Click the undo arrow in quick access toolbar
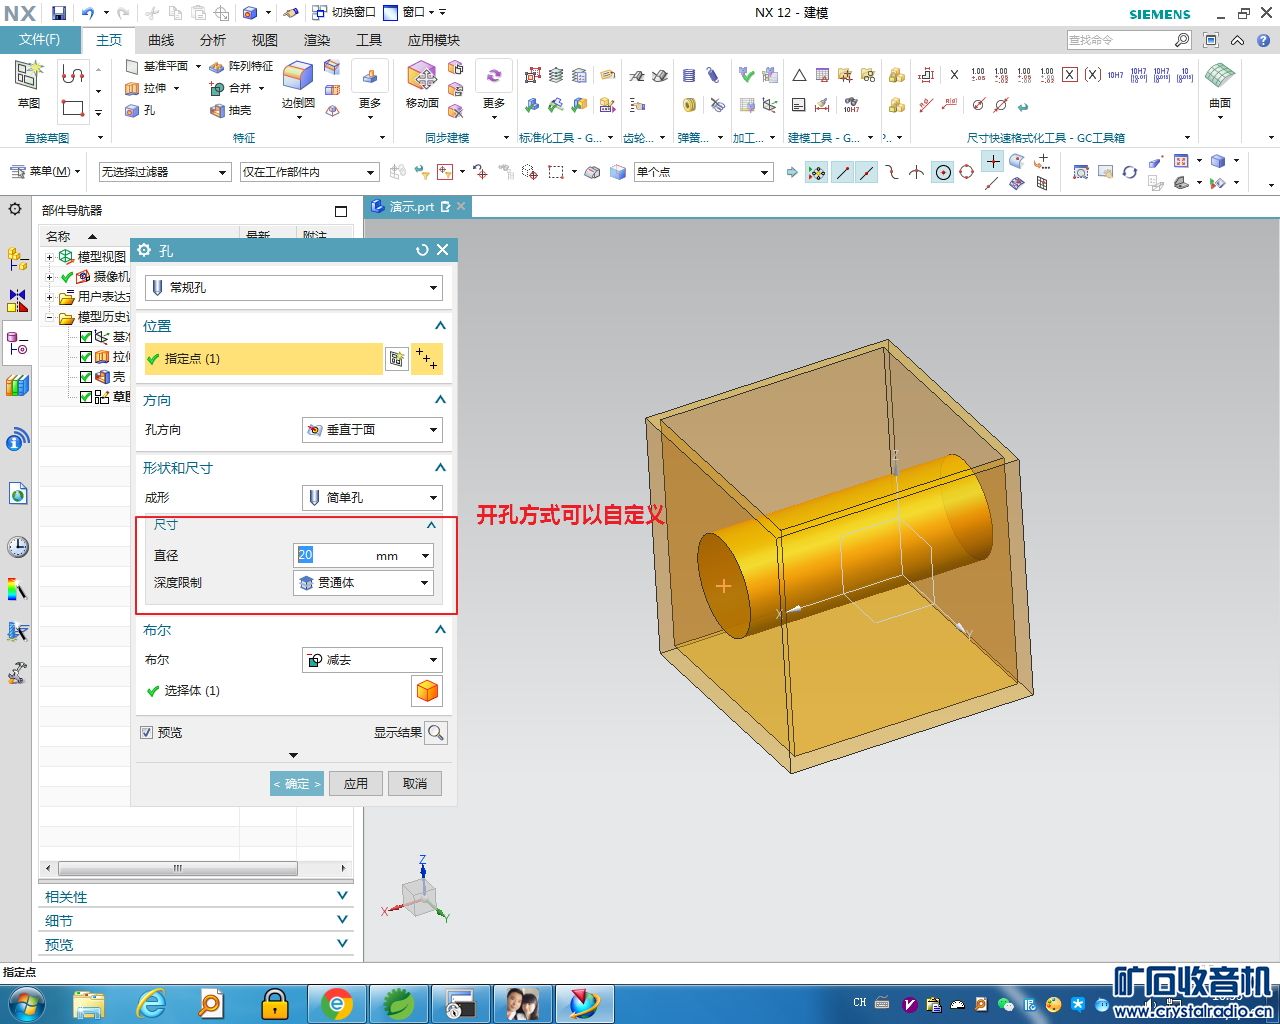Image resolution: width=1280 pixels, height=1024 pixels. pos(88,13)
